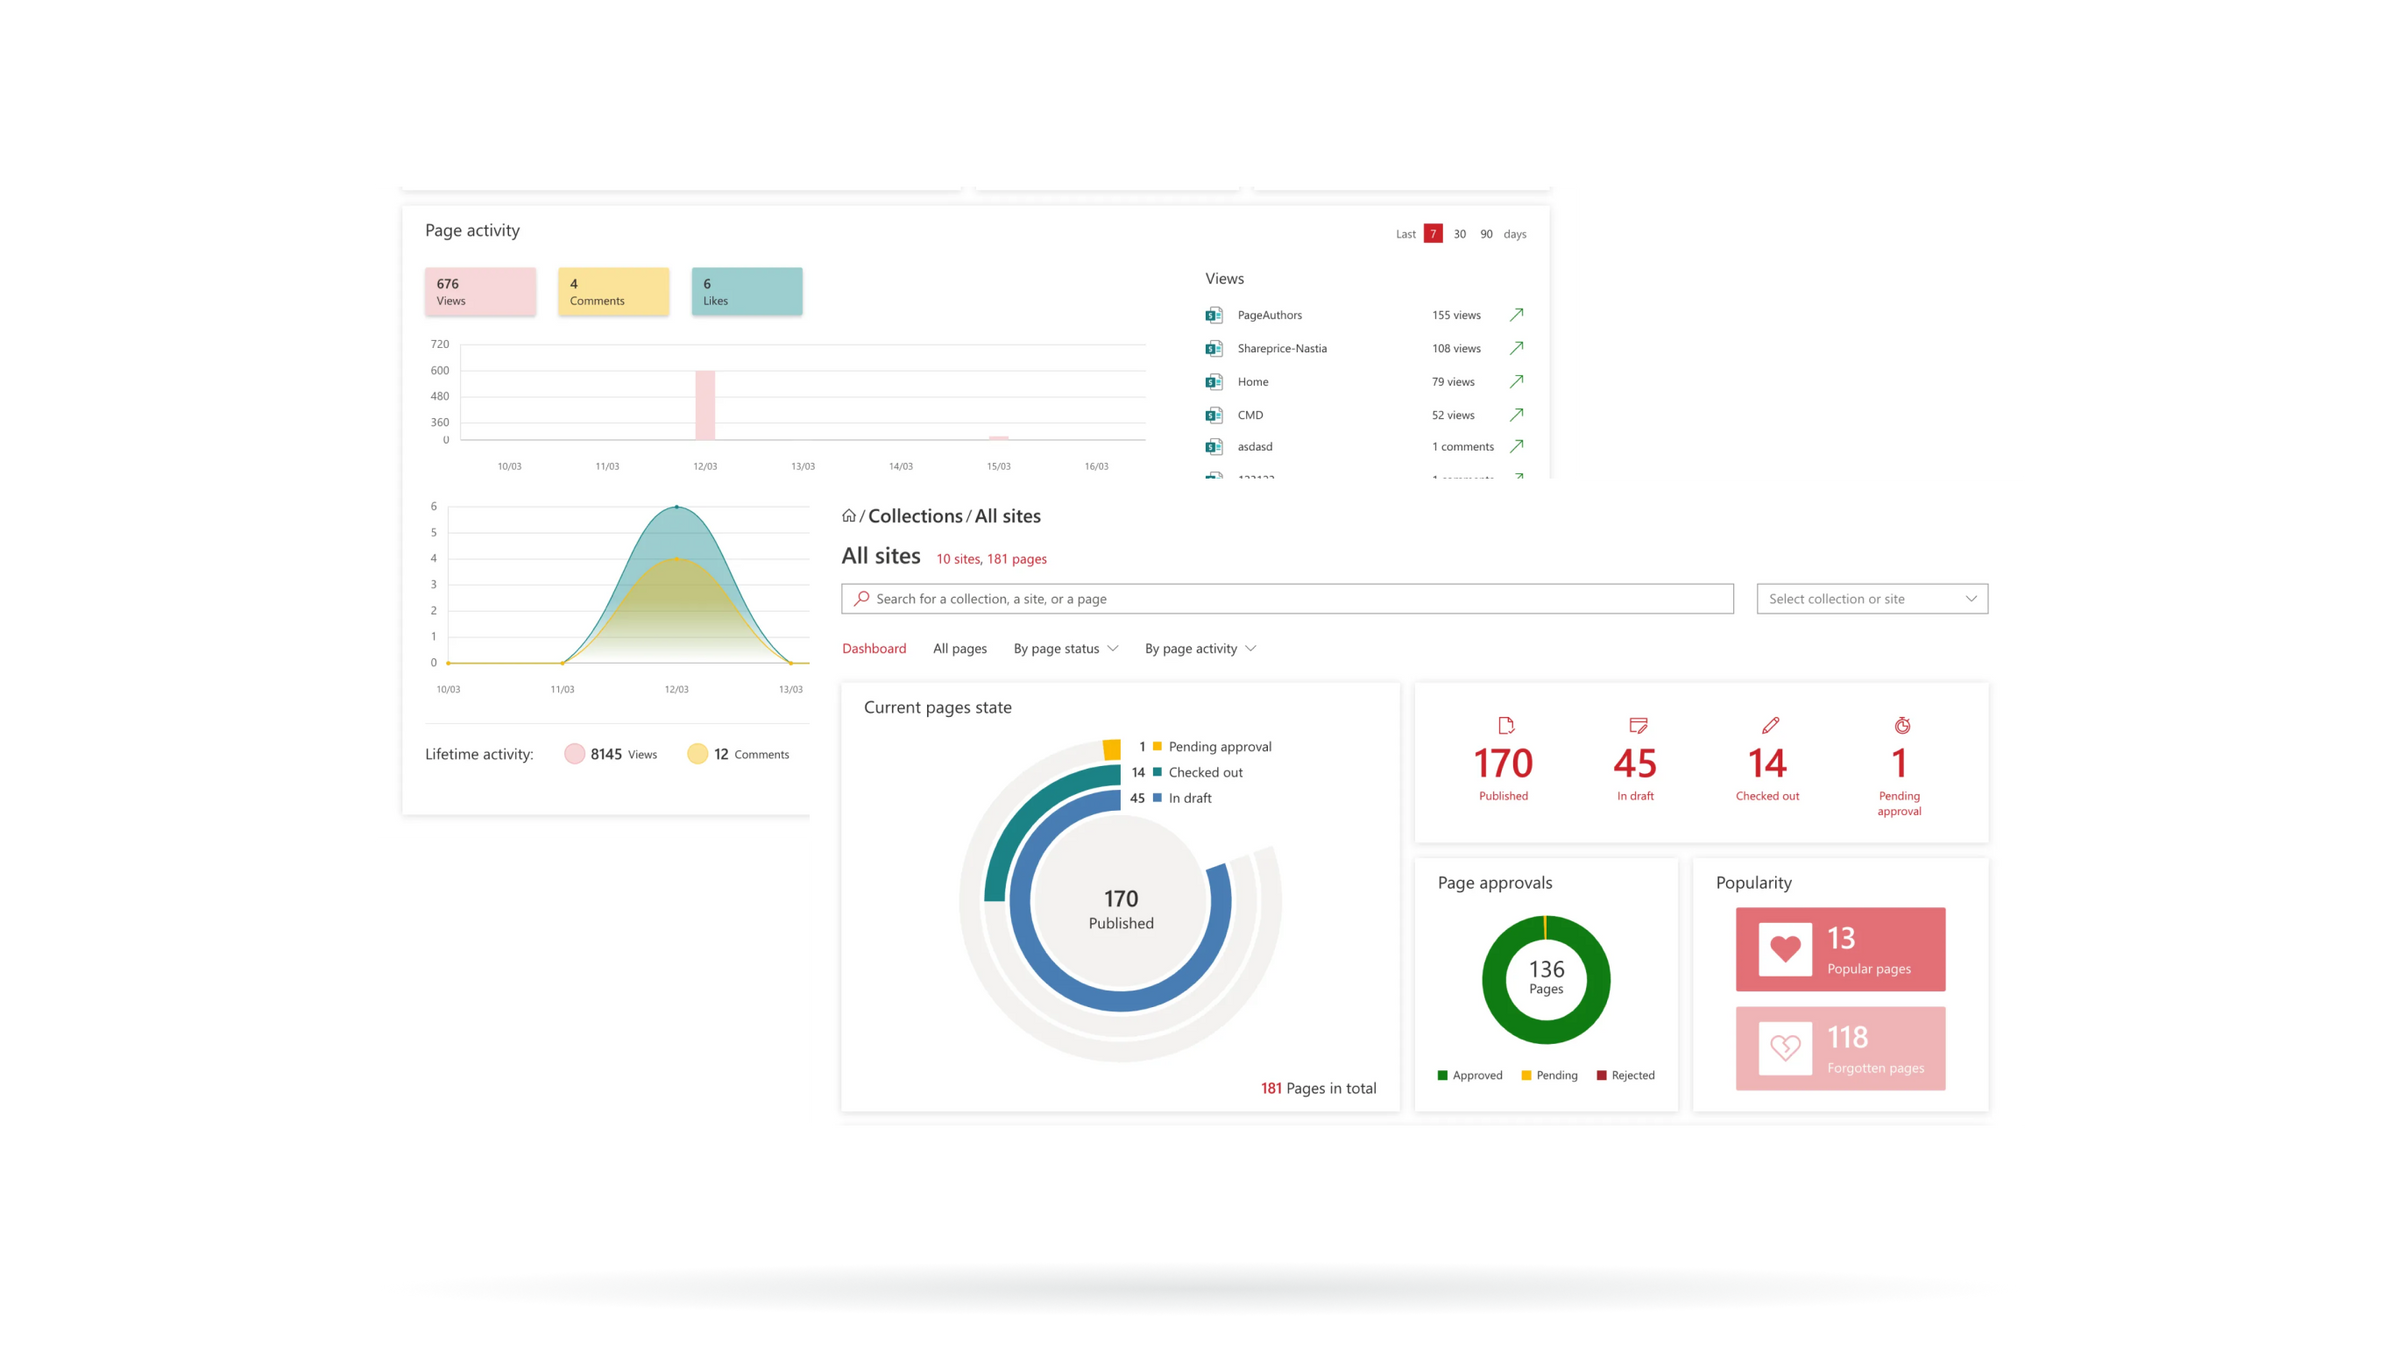Switch the activity period to 30 days
The width and height of the screenshot is (2400, 1356).
tap(1459, 233)
